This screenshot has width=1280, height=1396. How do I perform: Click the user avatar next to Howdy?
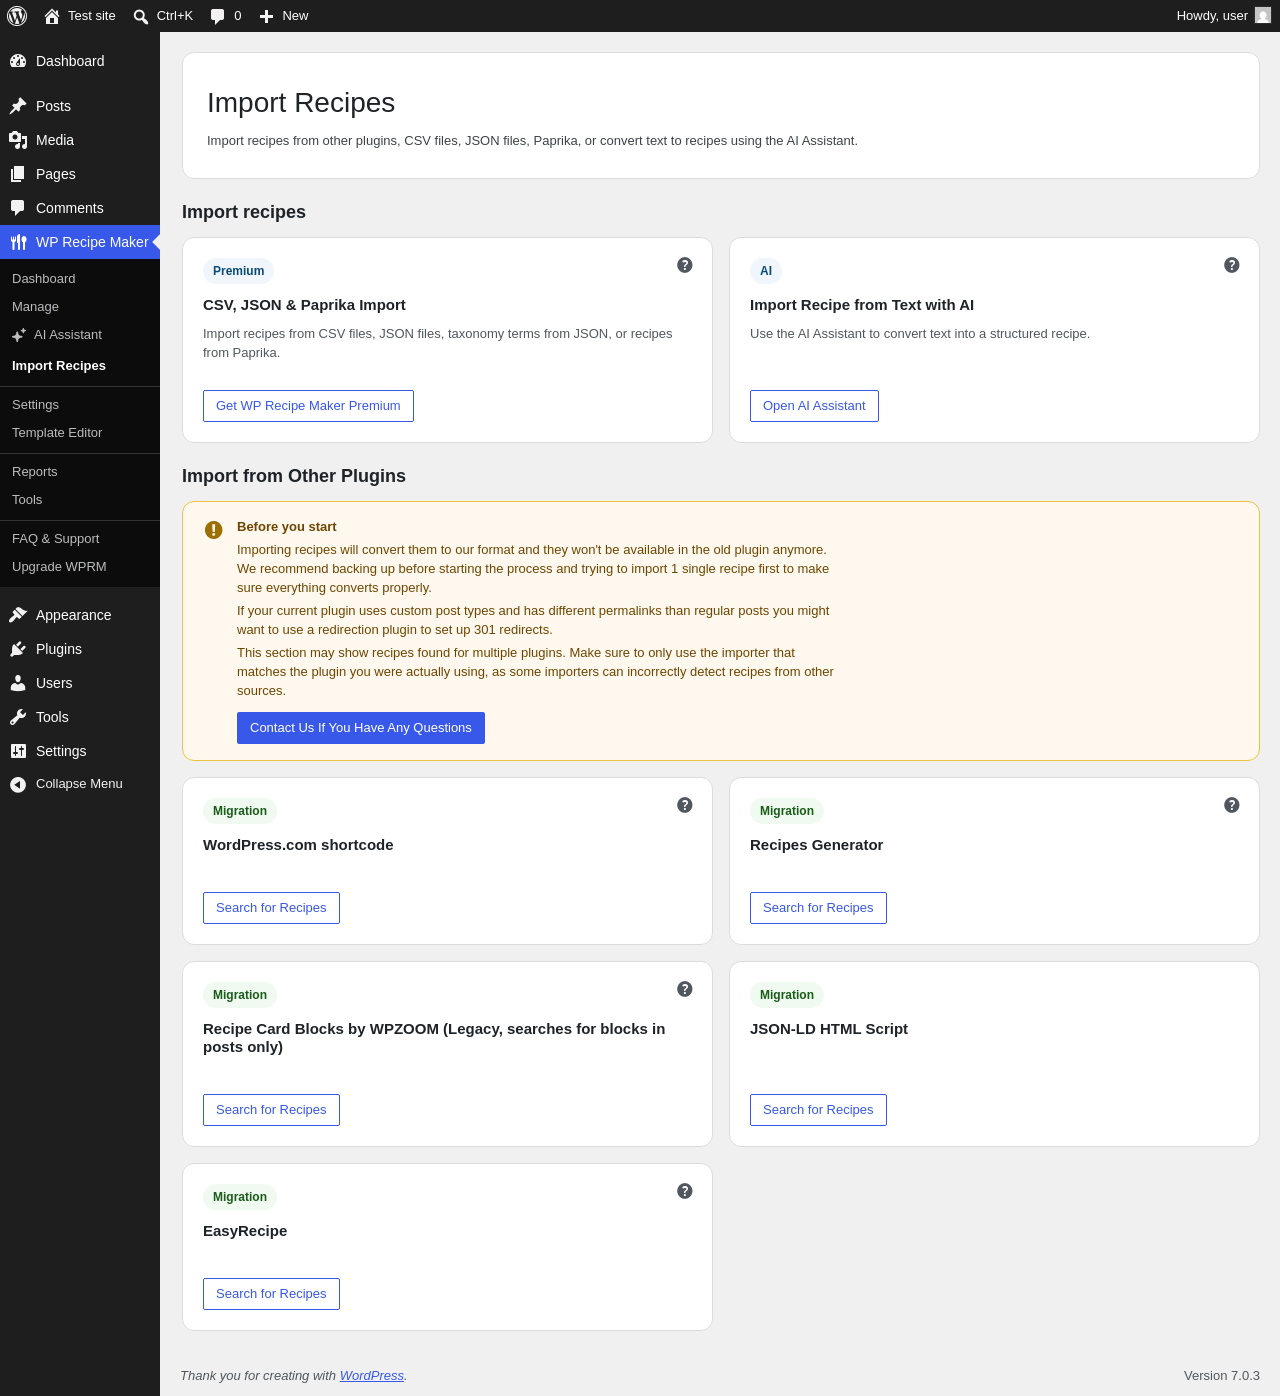(1263, 16)
